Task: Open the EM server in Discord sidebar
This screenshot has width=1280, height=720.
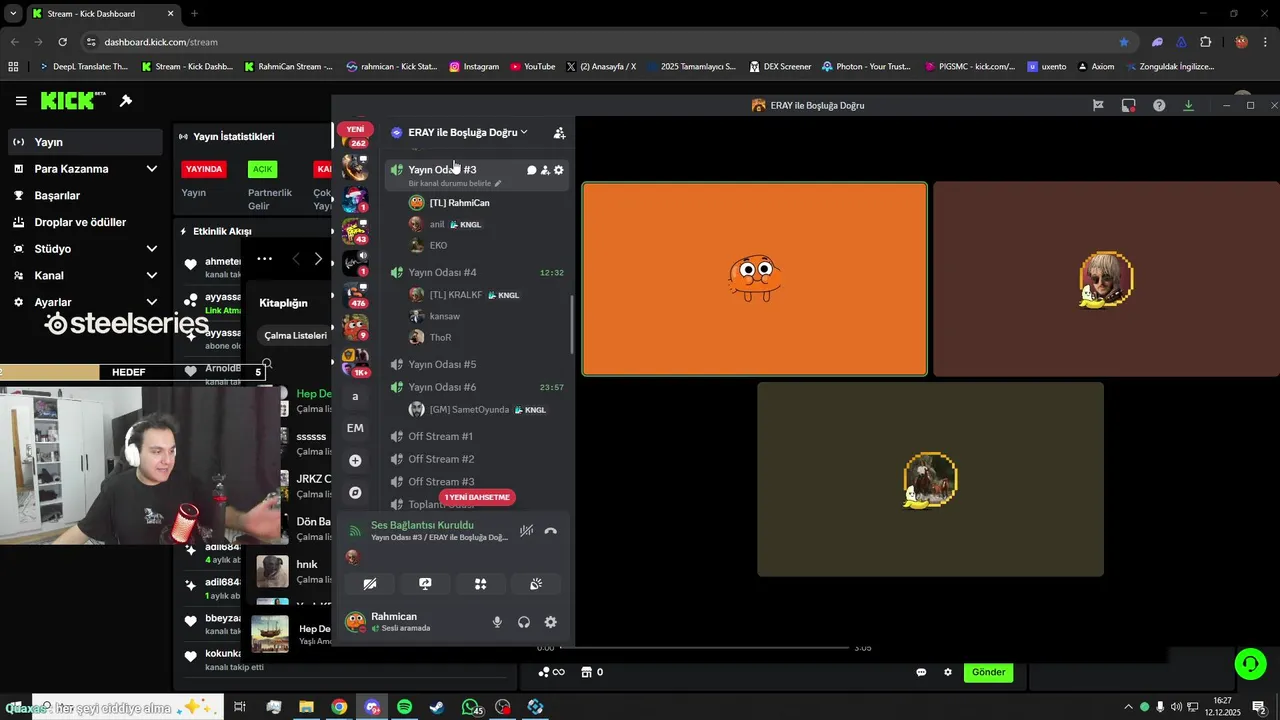Action: click(355, 428)
